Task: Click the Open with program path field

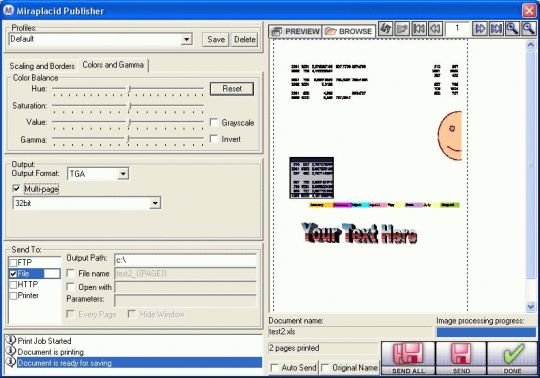Action: (185, 287)
